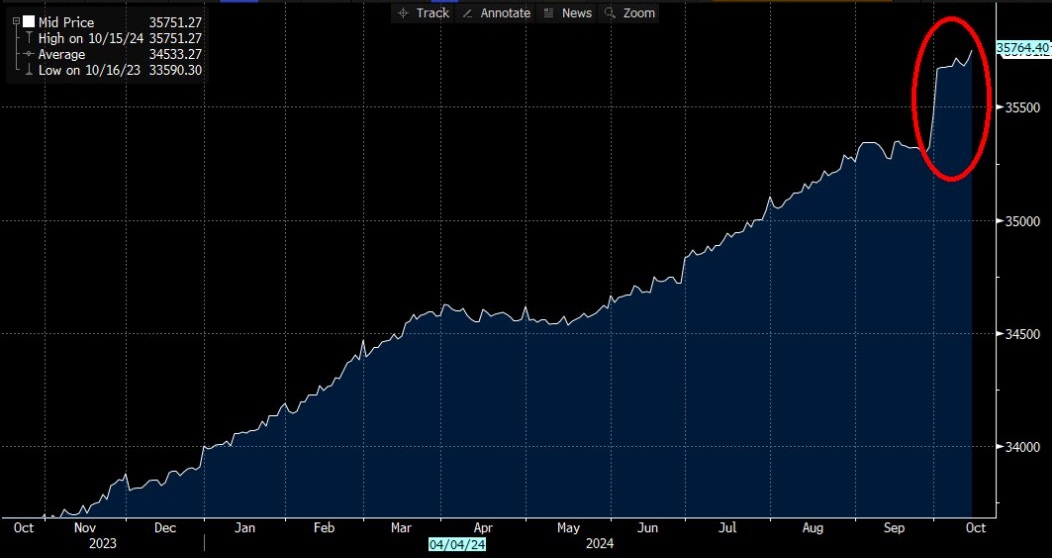Open the Annotate drawing tool
The image size is (1052, 558).
[x=496, y=13]
